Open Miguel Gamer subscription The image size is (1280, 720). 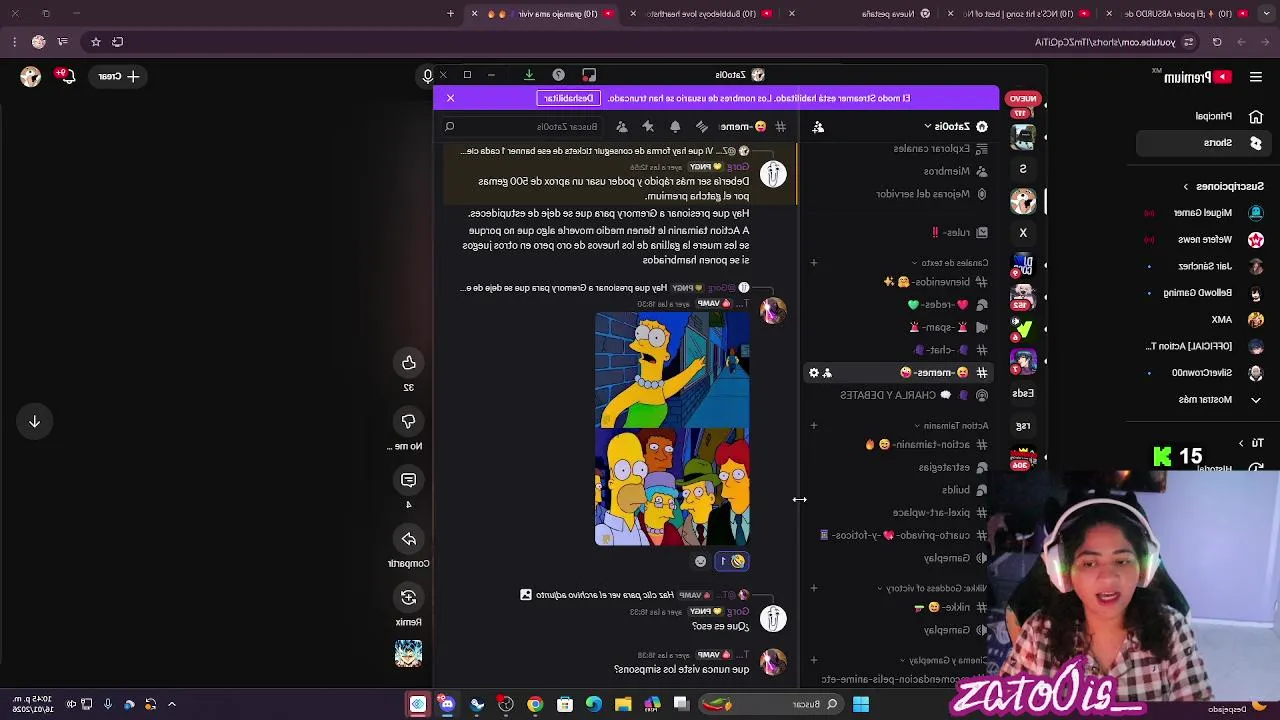(x=1203, y=213)
